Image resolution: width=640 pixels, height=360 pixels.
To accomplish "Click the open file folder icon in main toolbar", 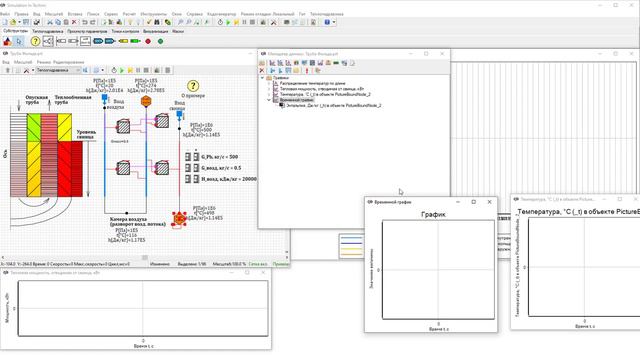I will pos(13,22).
